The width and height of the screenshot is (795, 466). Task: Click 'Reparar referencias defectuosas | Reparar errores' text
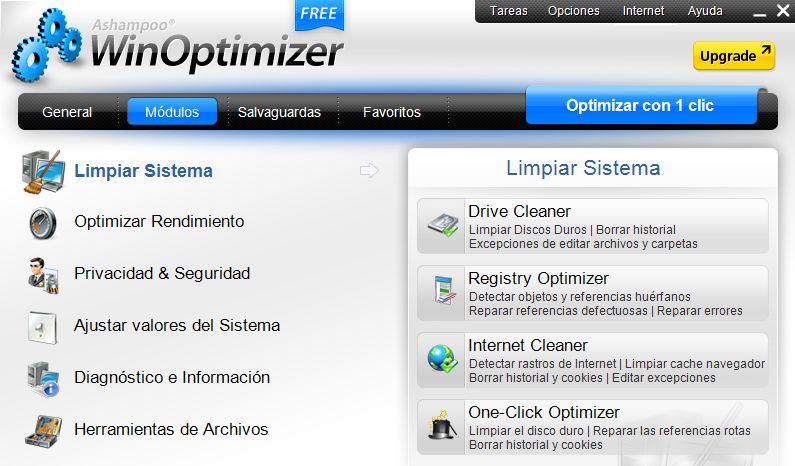[x=605, y=311]
